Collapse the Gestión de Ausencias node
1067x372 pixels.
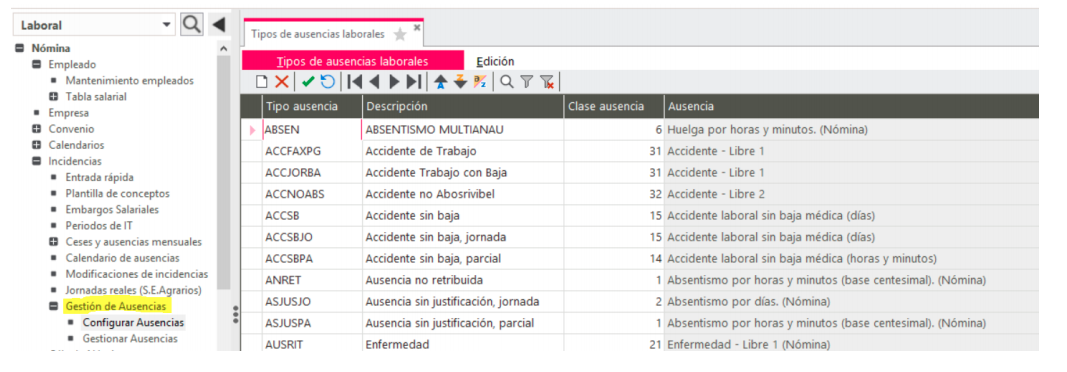pos(53,307)
